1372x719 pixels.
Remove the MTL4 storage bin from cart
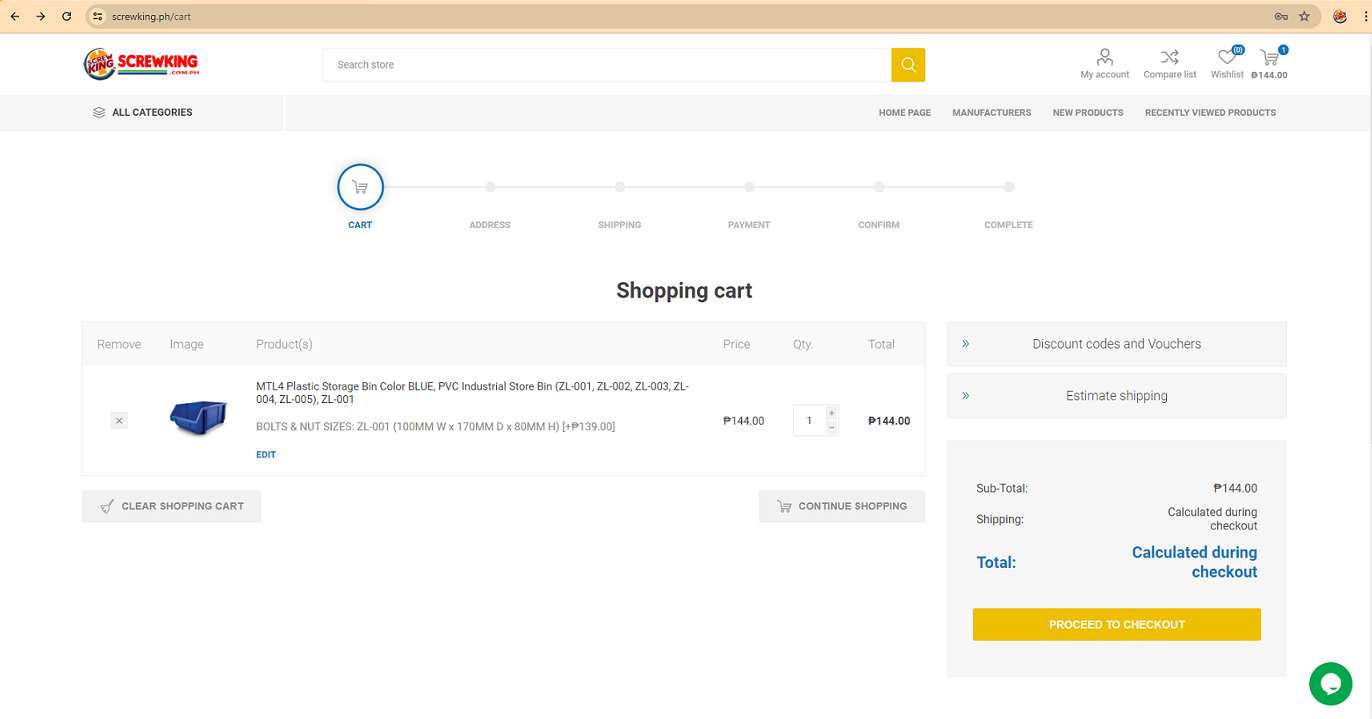119,421
